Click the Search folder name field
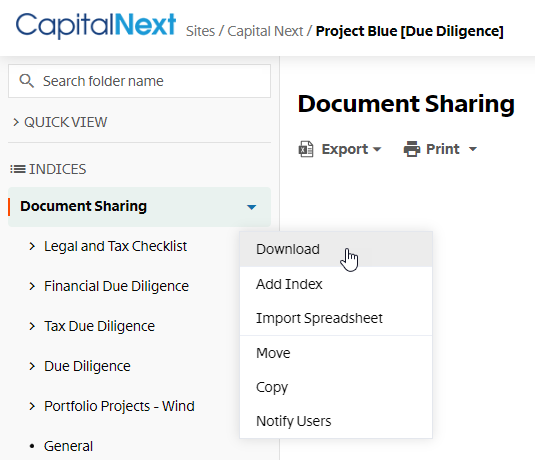Screen dimensions: 535x460 139,81
